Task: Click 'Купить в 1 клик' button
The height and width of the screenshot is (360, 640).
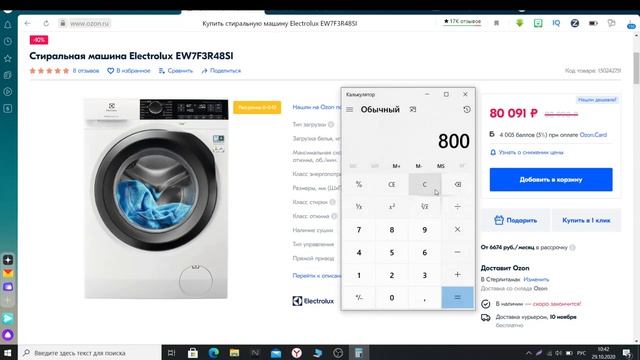Action: [586, 220]
